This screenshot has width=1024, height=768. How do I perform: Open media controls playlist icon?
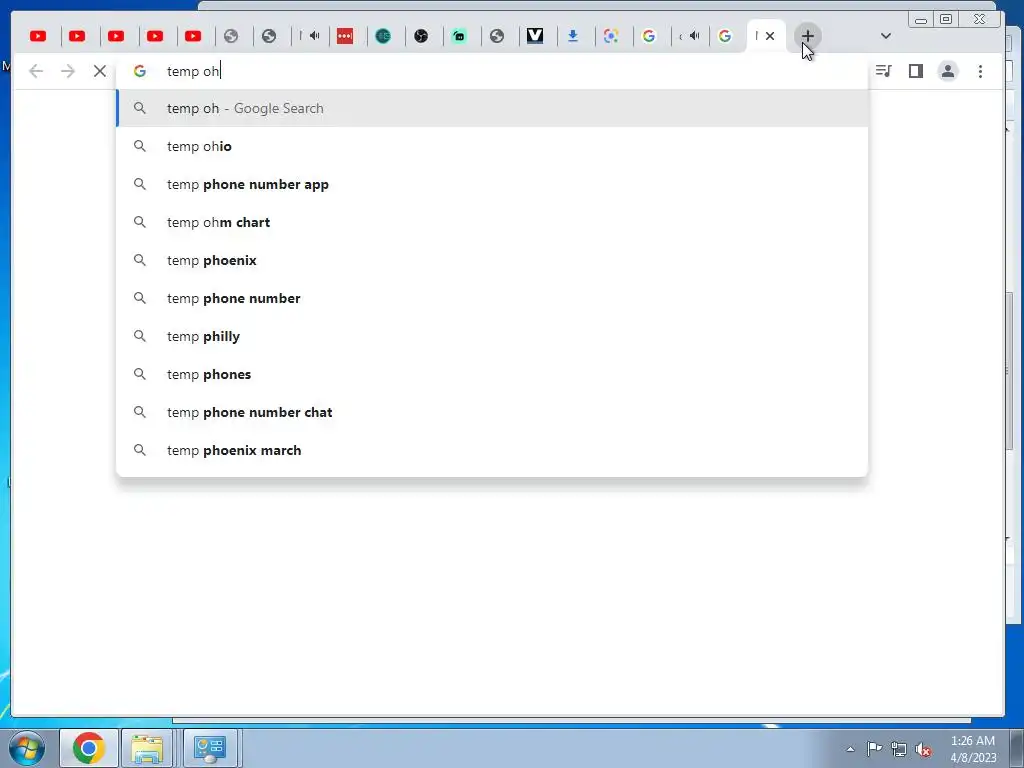pos(884,71)
